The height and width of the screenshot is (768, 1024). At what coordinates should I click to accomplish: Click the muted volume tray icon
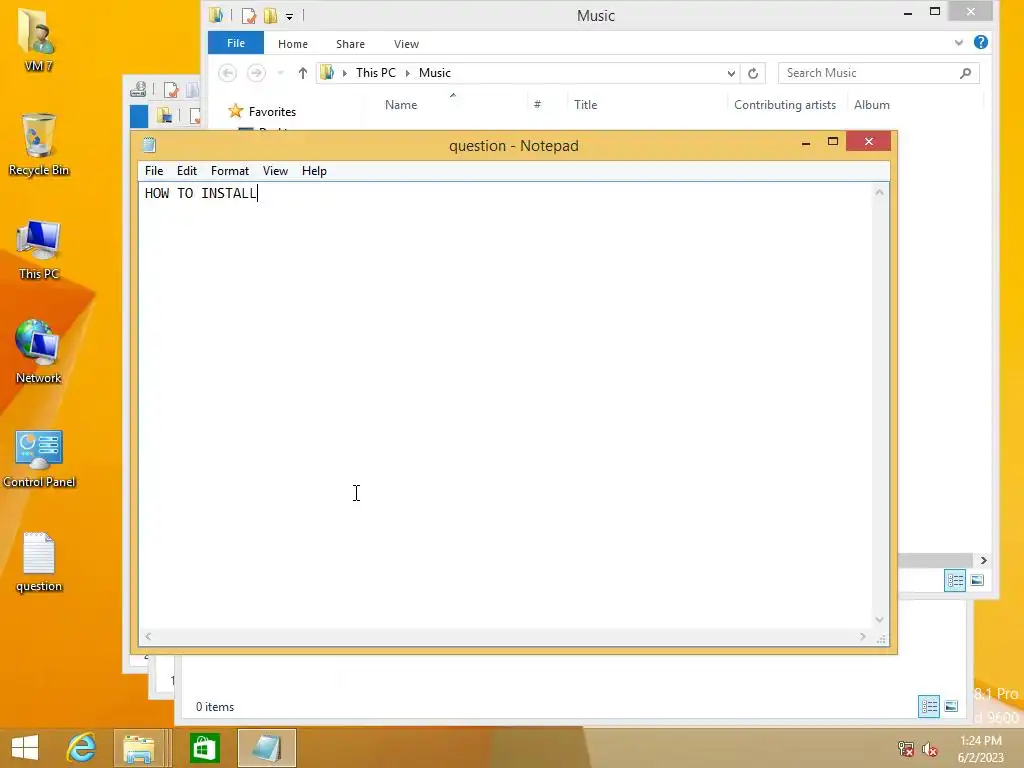pos(929,749)
